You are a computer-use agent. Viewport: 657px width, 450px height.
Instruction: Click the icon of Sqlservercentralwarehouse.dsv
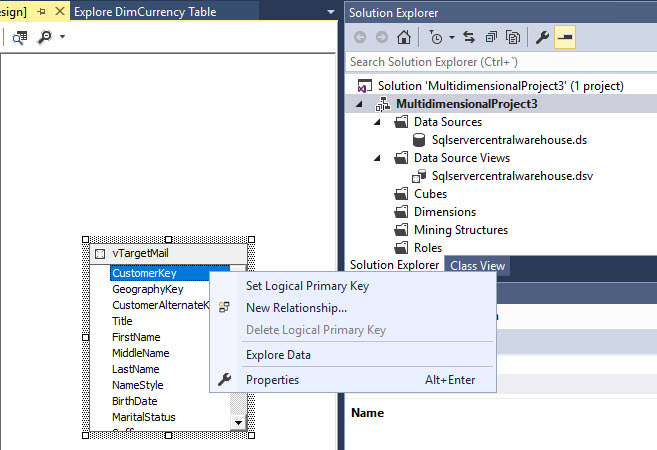[419, 176]
